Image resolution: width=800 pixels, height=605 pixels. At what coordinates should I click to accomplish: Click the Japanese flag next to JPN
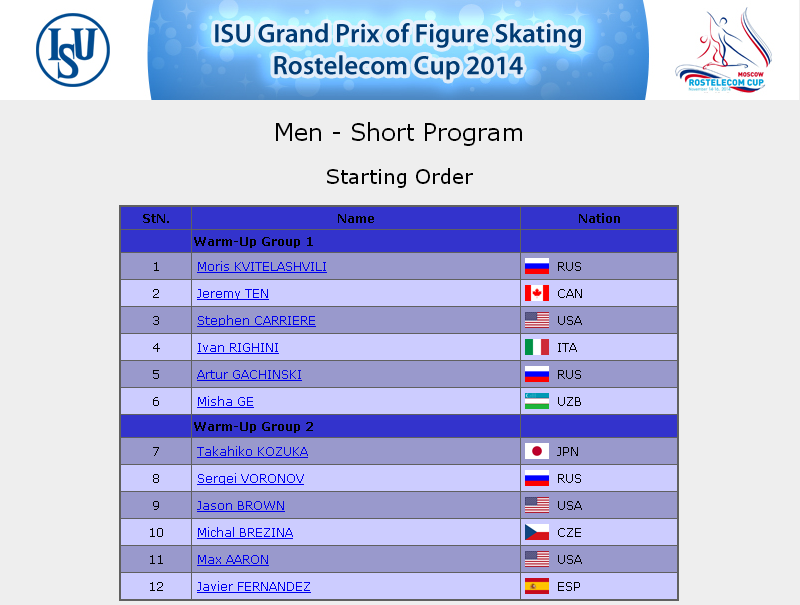coord(537,451)
